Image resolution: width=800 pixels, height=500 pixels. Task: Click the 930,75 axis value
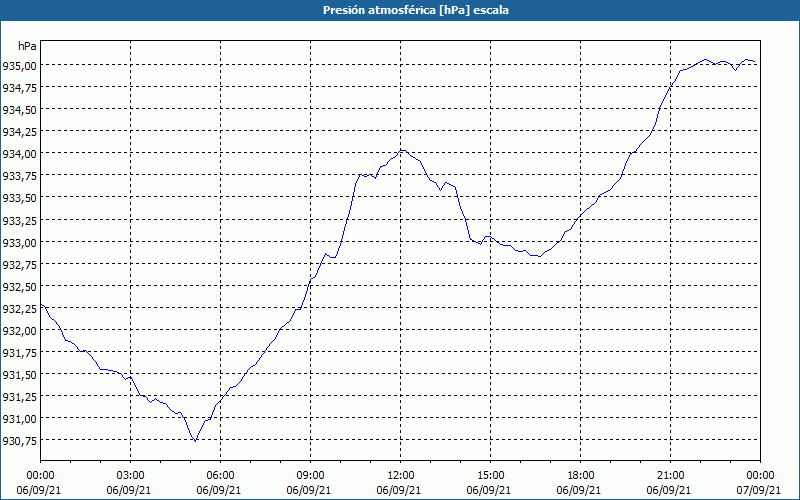point(19,441)
